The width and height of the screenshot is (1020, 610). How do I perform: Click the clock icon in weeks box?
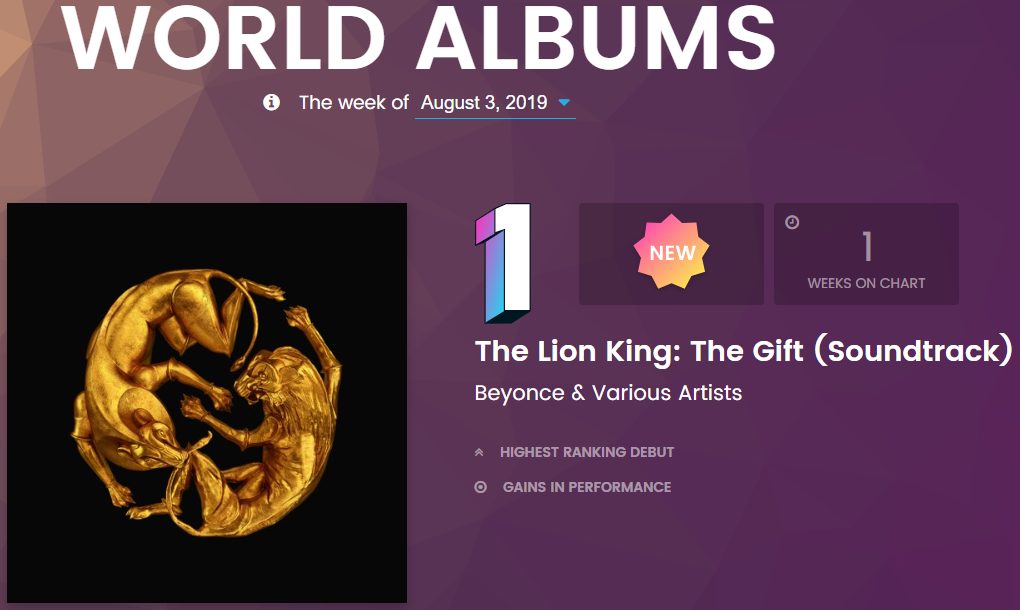(x=792, y=222)
